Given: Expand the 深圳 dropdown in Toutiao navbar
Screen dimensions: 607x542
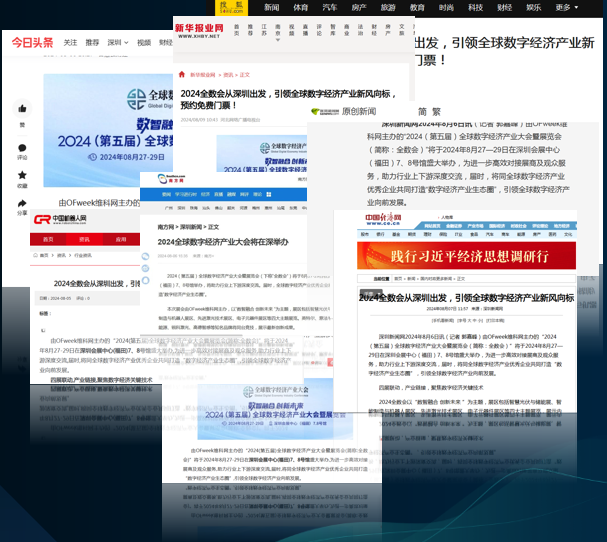Looking at the screenshot, I should tap(118, 42).
